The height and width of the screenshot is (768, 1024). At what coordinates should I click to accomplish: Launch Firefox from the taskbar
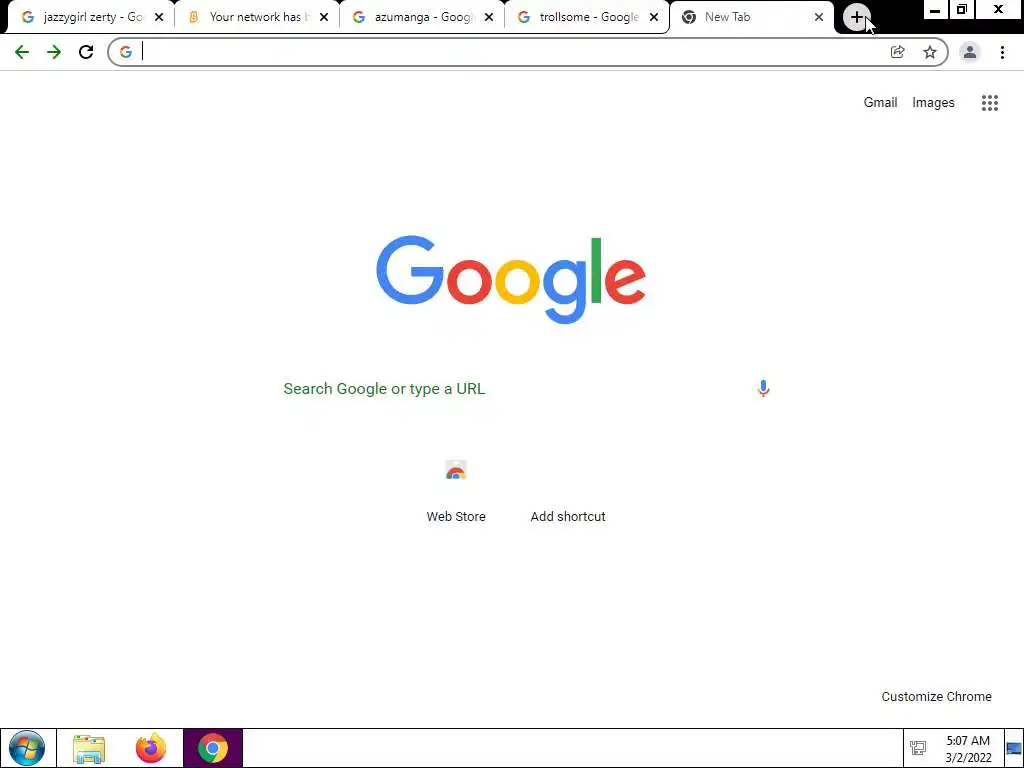(x=151, y=748)
